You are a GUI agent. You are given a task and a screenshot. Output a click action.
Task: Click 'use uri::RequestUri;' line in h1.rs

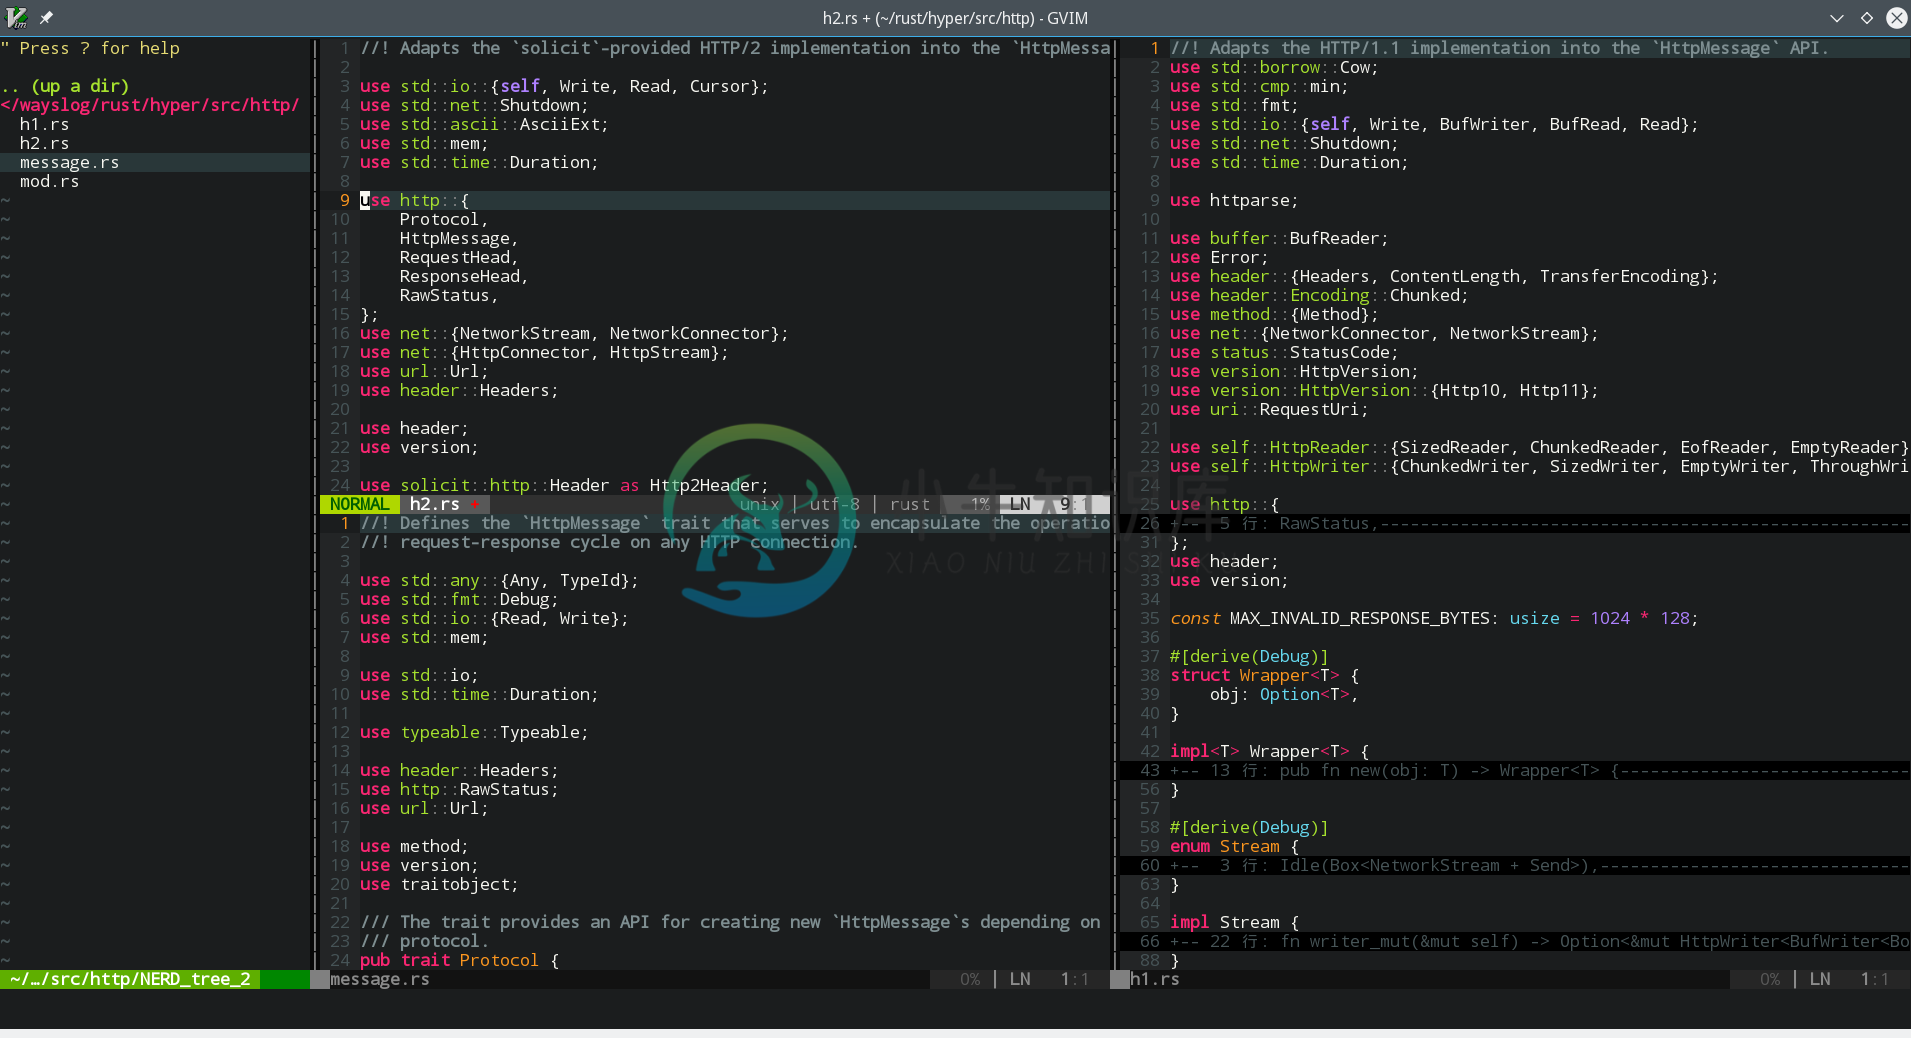[1269, 409]
